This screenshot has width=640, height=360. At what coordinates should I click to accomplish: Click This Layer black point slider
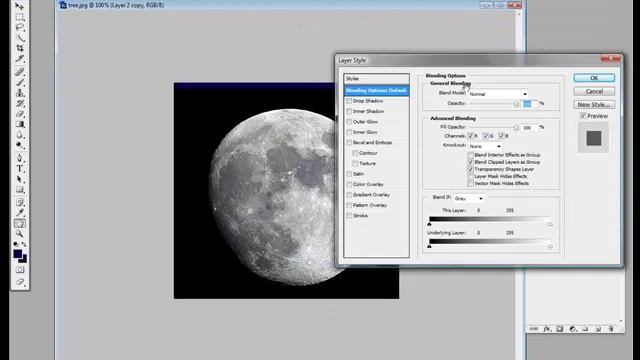click(x=429, y=224)
